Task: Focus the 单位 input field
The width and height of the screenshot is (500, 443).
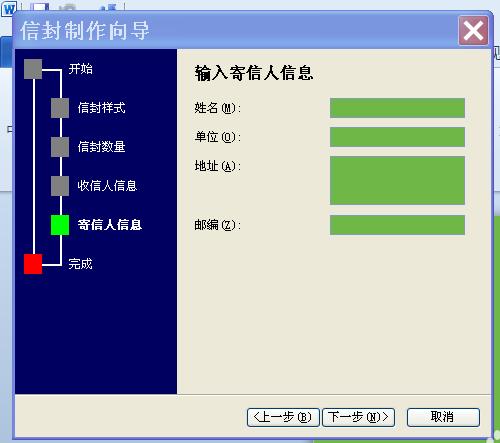Action: point(397,137)
